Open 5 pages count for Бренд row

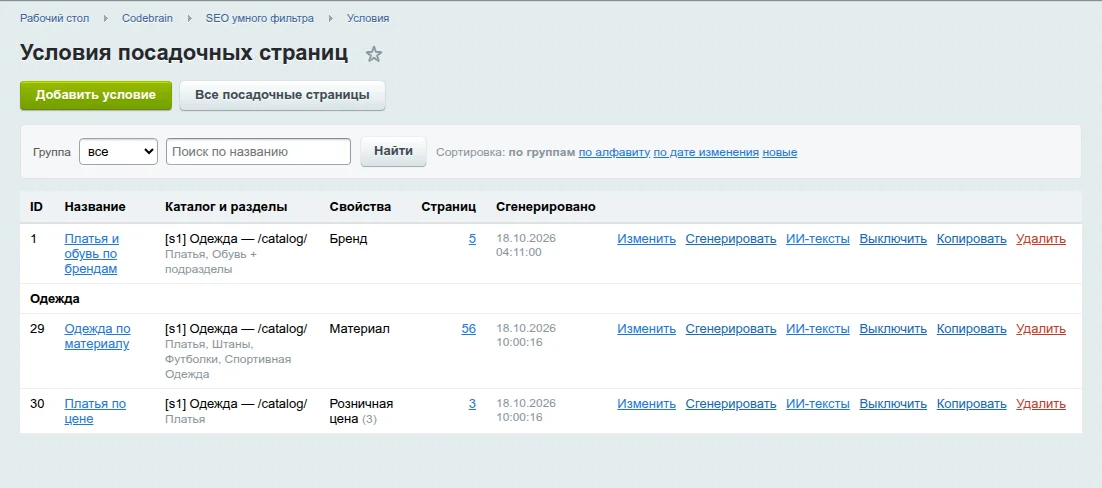[472, 239]
